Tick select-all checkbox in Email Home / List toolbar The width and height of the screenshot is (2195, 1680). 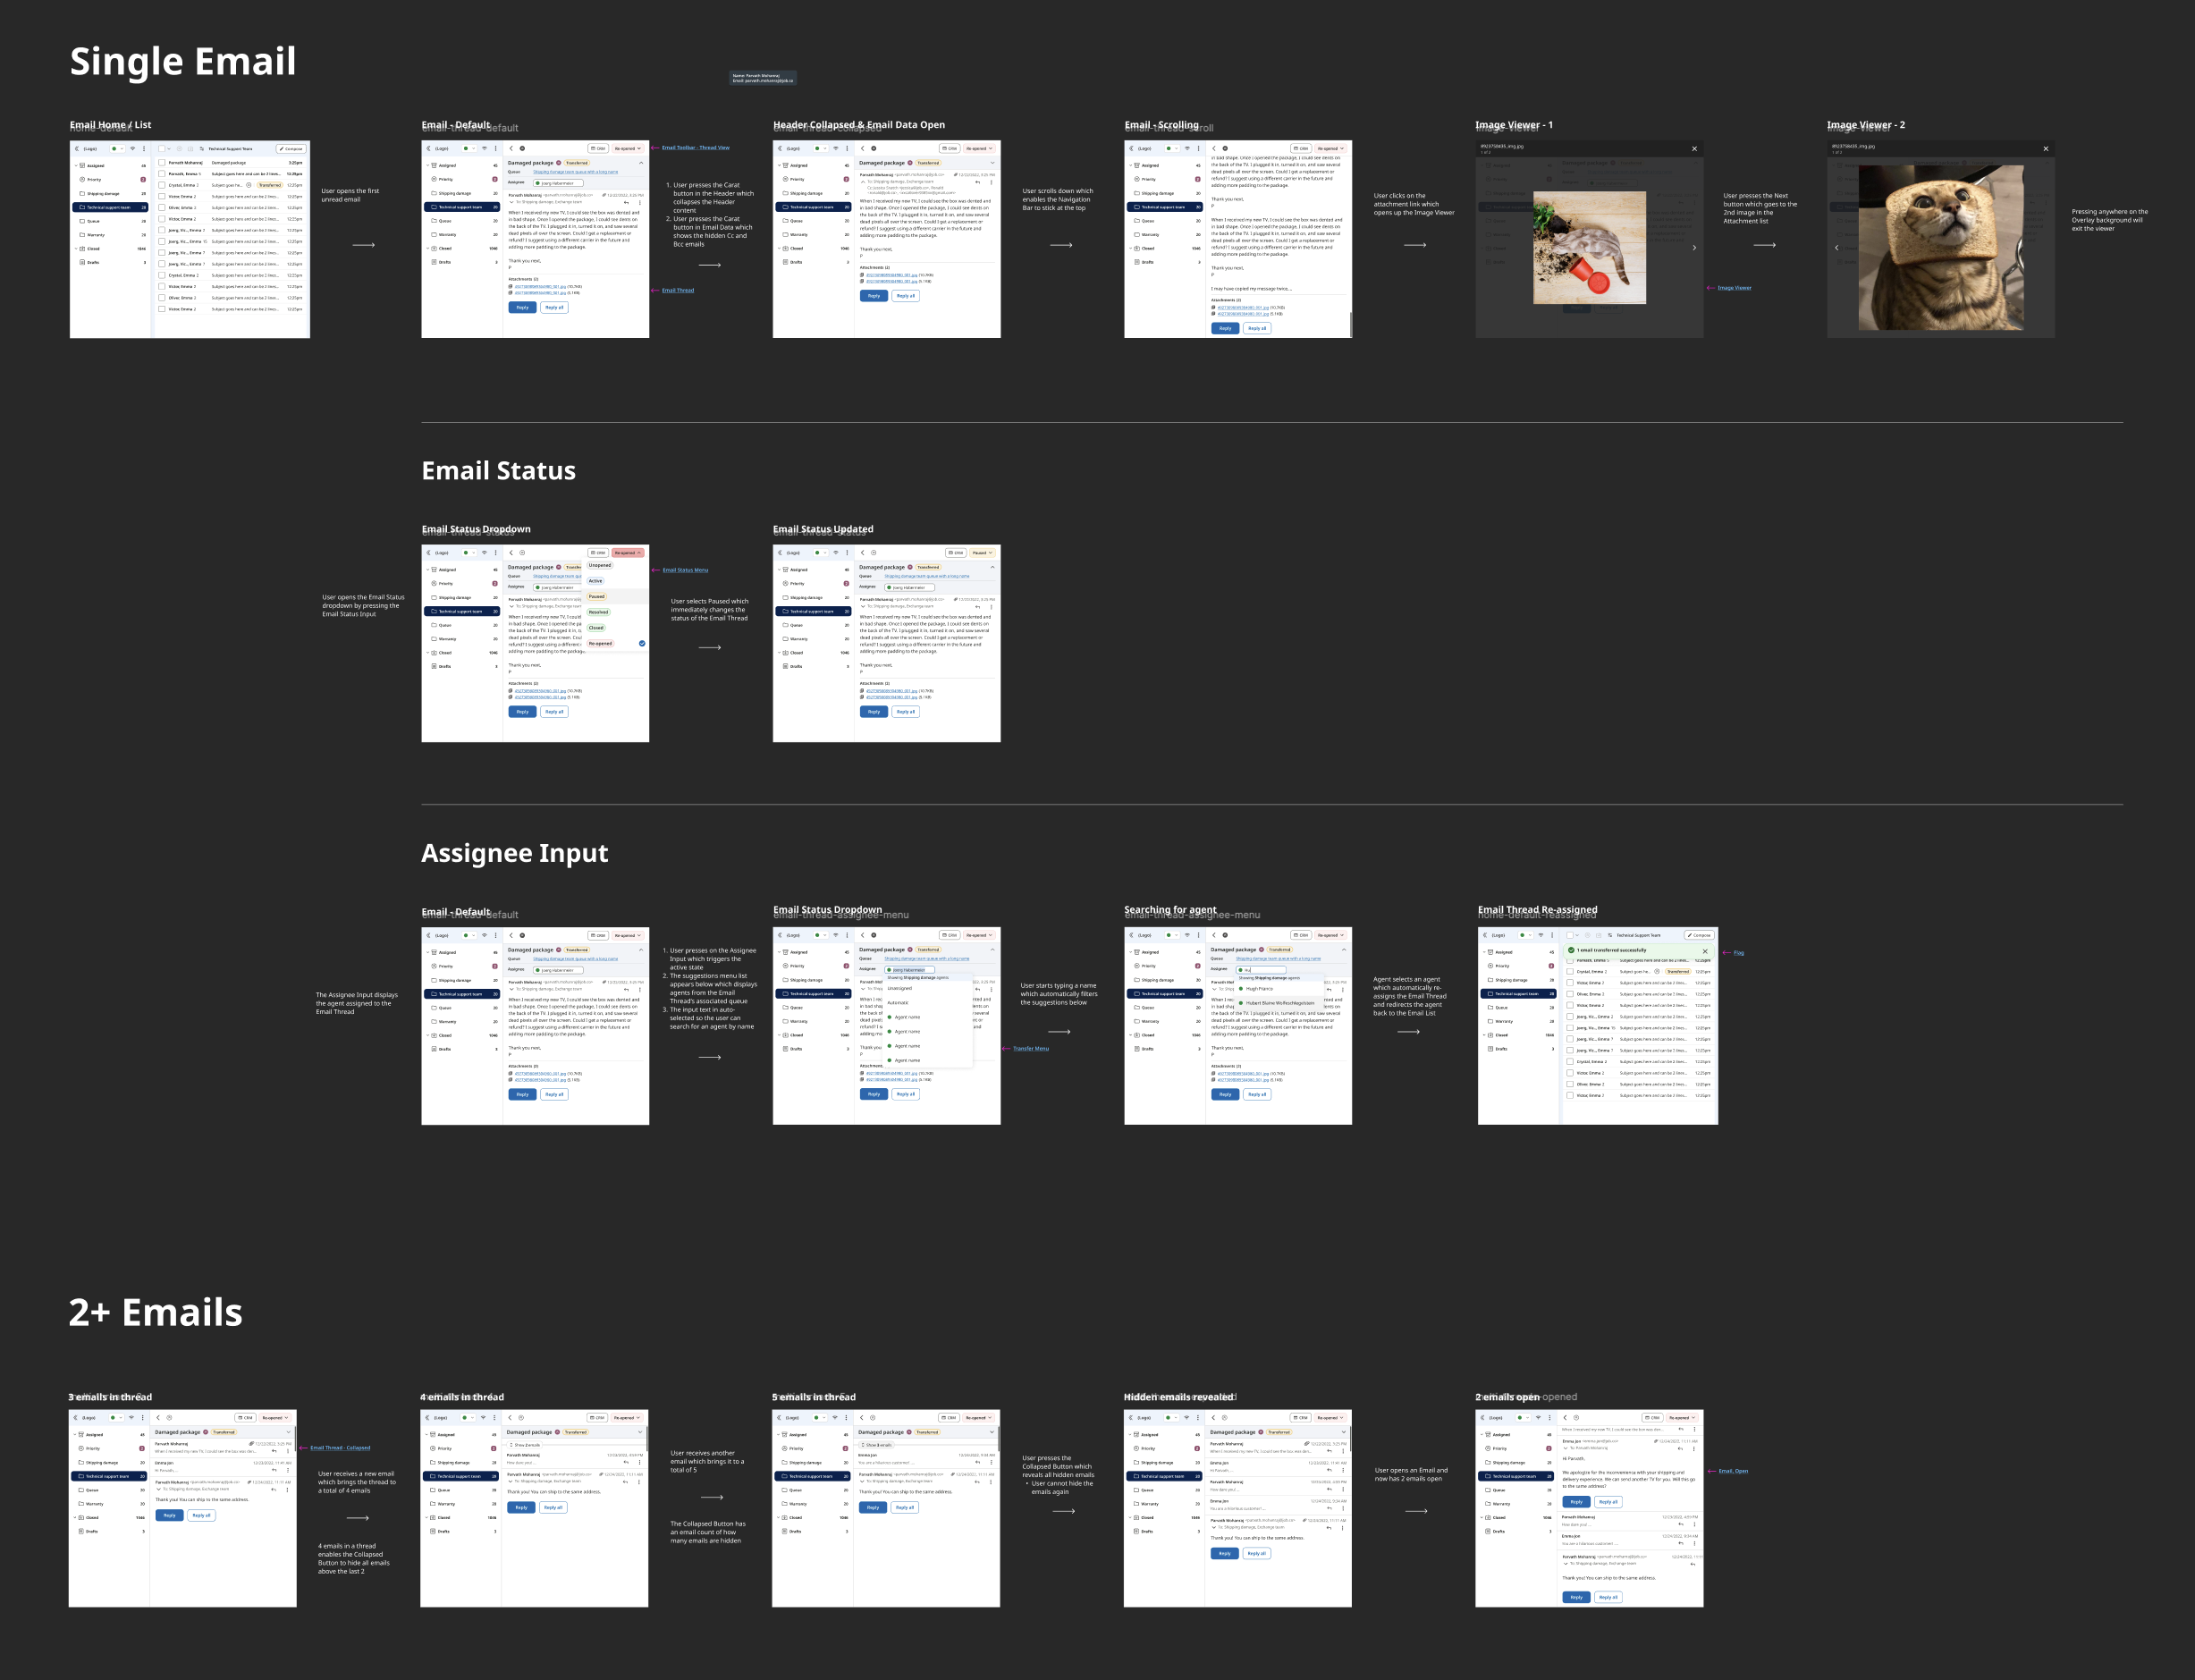coord(161,149)
